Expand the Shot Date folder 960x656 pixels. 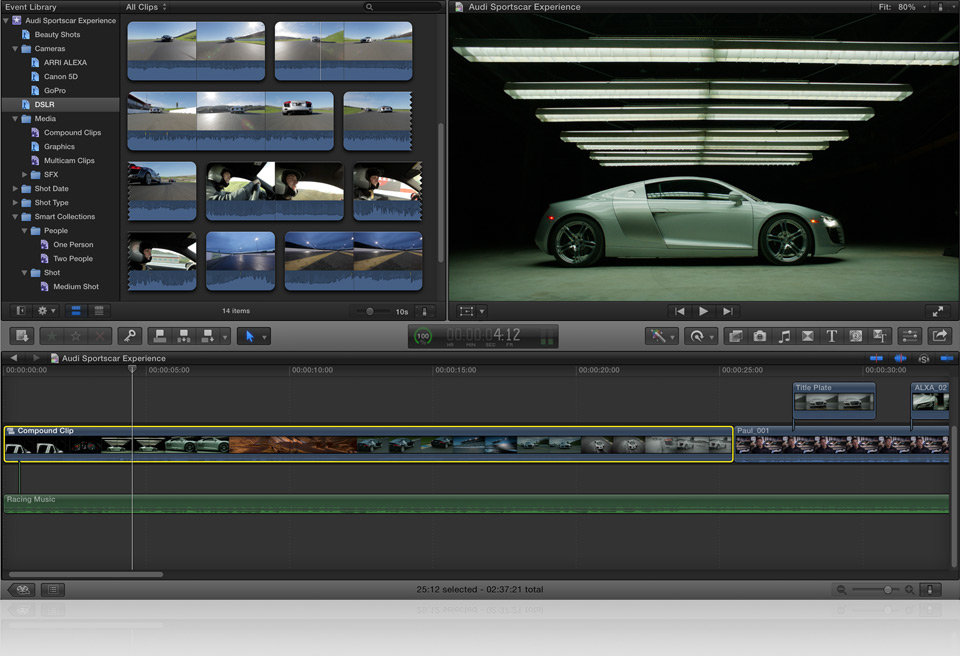coord(15,189)
